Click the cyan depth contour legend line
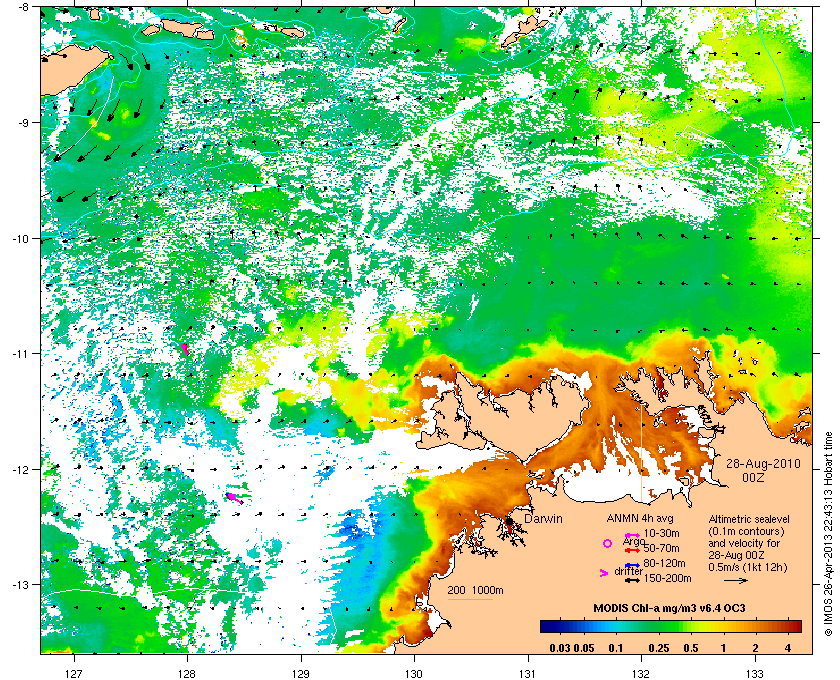The width and height of the screenshot is (840, 680). tap(470, 599)
